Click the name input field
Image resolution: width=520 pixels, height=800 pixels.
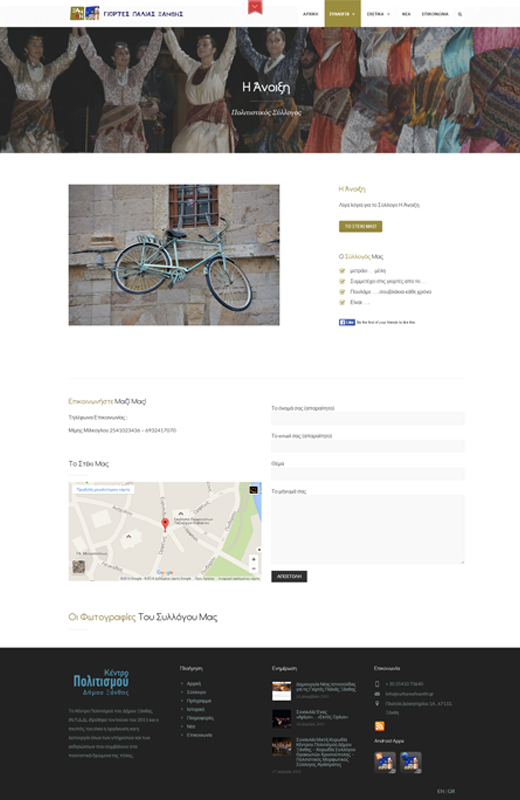(x=367, y=418)
